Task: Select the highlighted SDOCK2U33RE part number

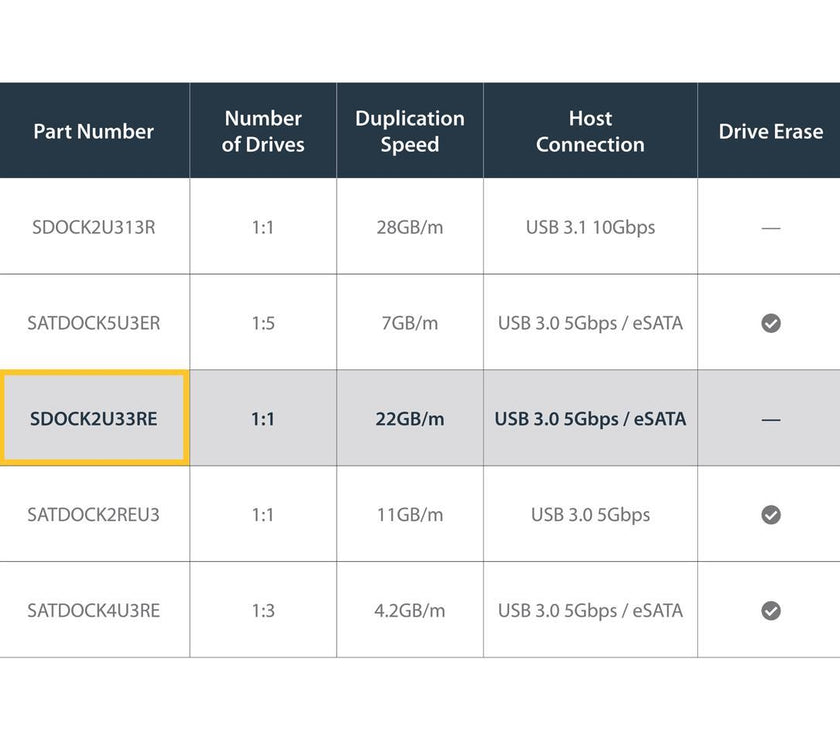Action: (94, 419)
